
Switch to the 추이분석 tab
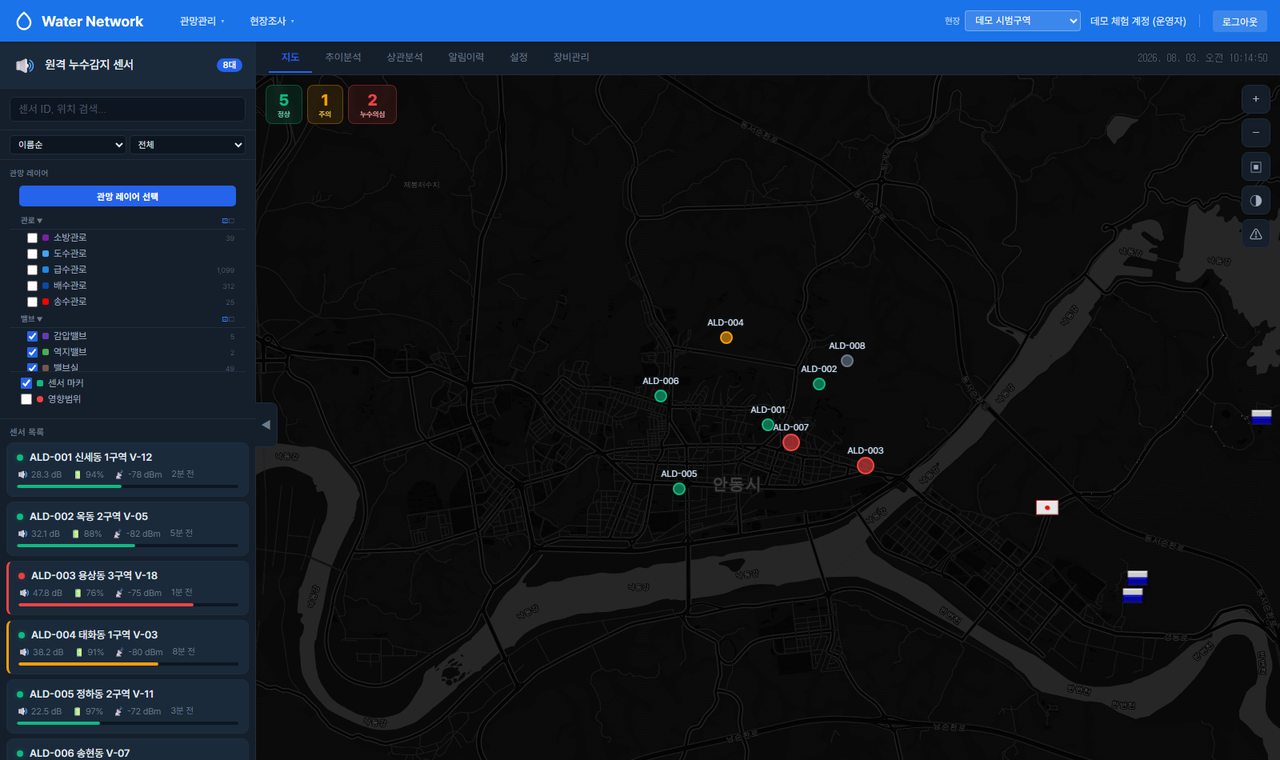tap(343, 57)
